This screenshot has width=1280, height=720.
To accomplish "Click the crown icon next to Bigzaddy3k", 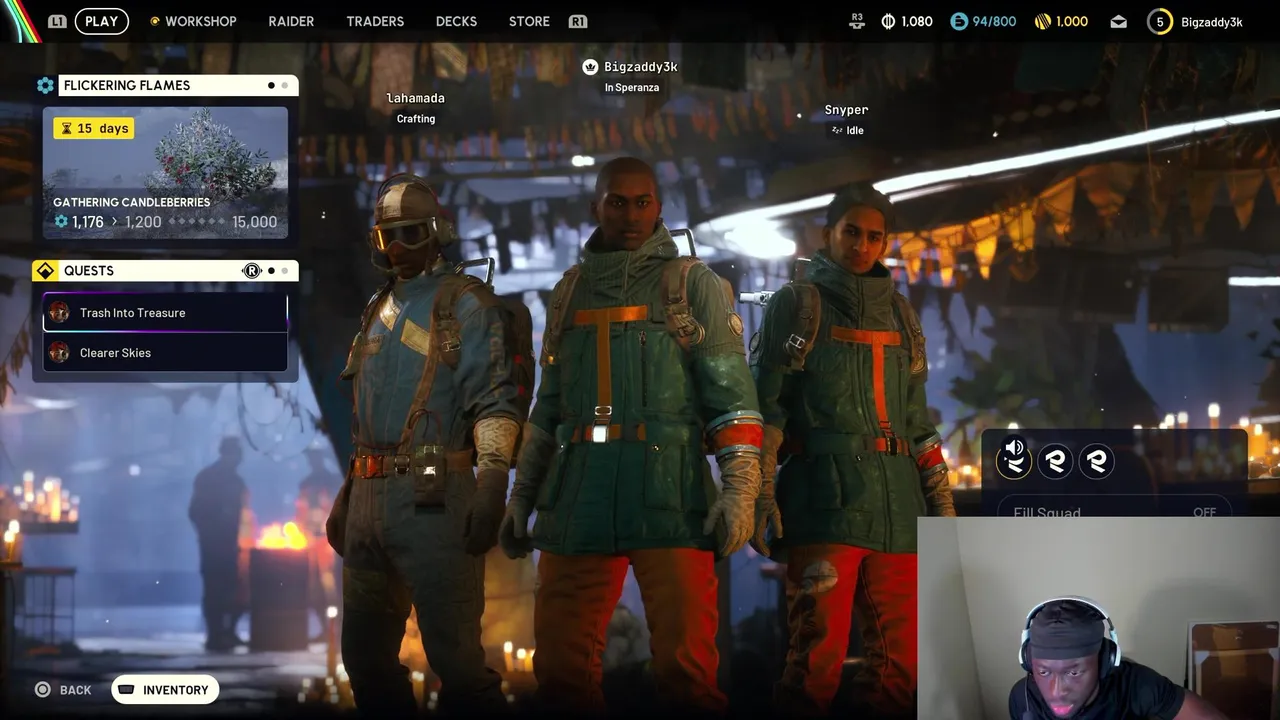I will (x=590, y=67).
